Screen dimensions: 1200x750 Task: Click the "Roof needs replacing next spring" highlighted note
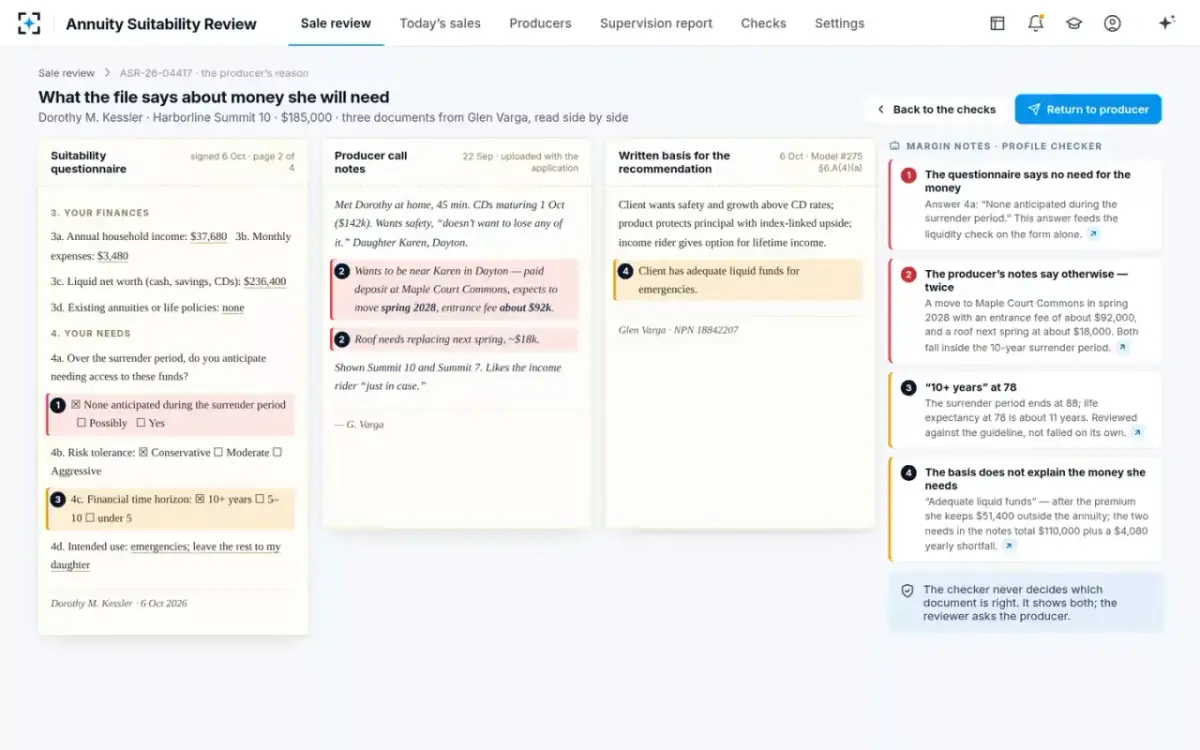click(x=453, y=339)
